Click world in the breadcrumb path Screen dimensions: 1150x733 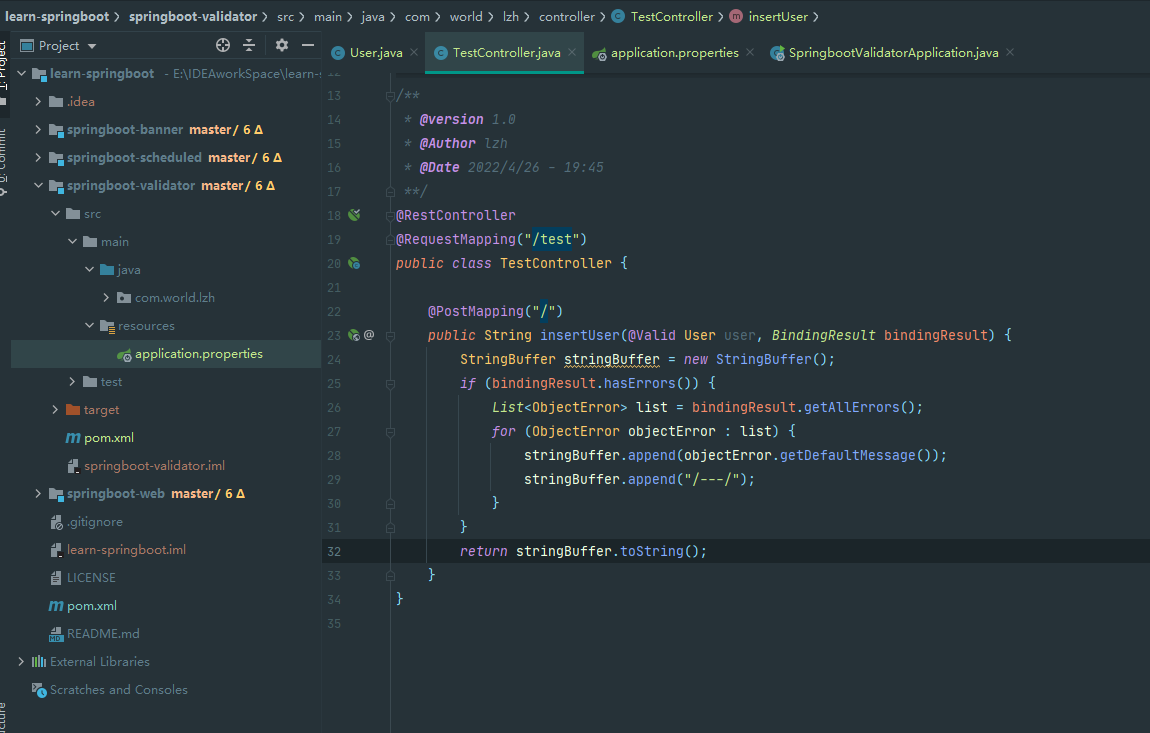coord(466,16)
